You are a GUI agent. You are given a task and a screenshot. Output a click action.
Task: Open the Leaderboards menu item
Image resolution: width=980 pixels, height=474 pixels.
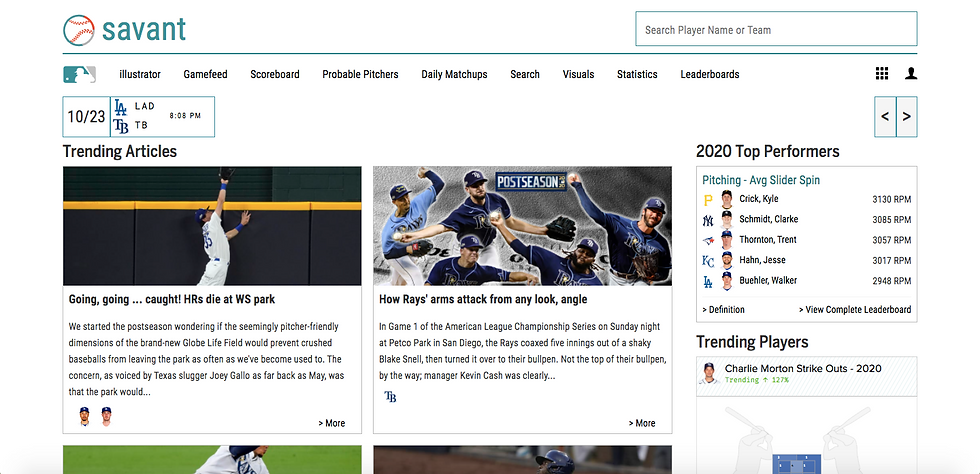coord(710,74)
